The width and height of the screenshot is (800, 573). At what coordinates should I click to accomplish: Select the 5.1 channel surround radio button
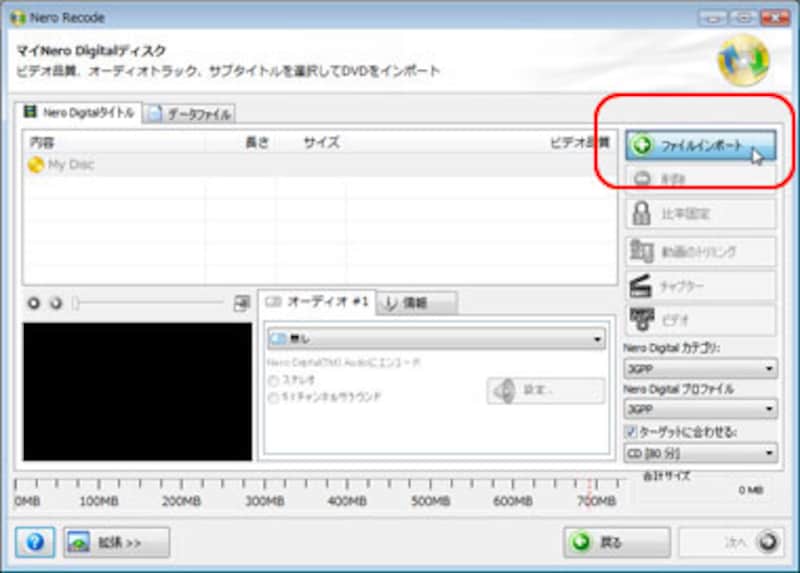point(274,397)
